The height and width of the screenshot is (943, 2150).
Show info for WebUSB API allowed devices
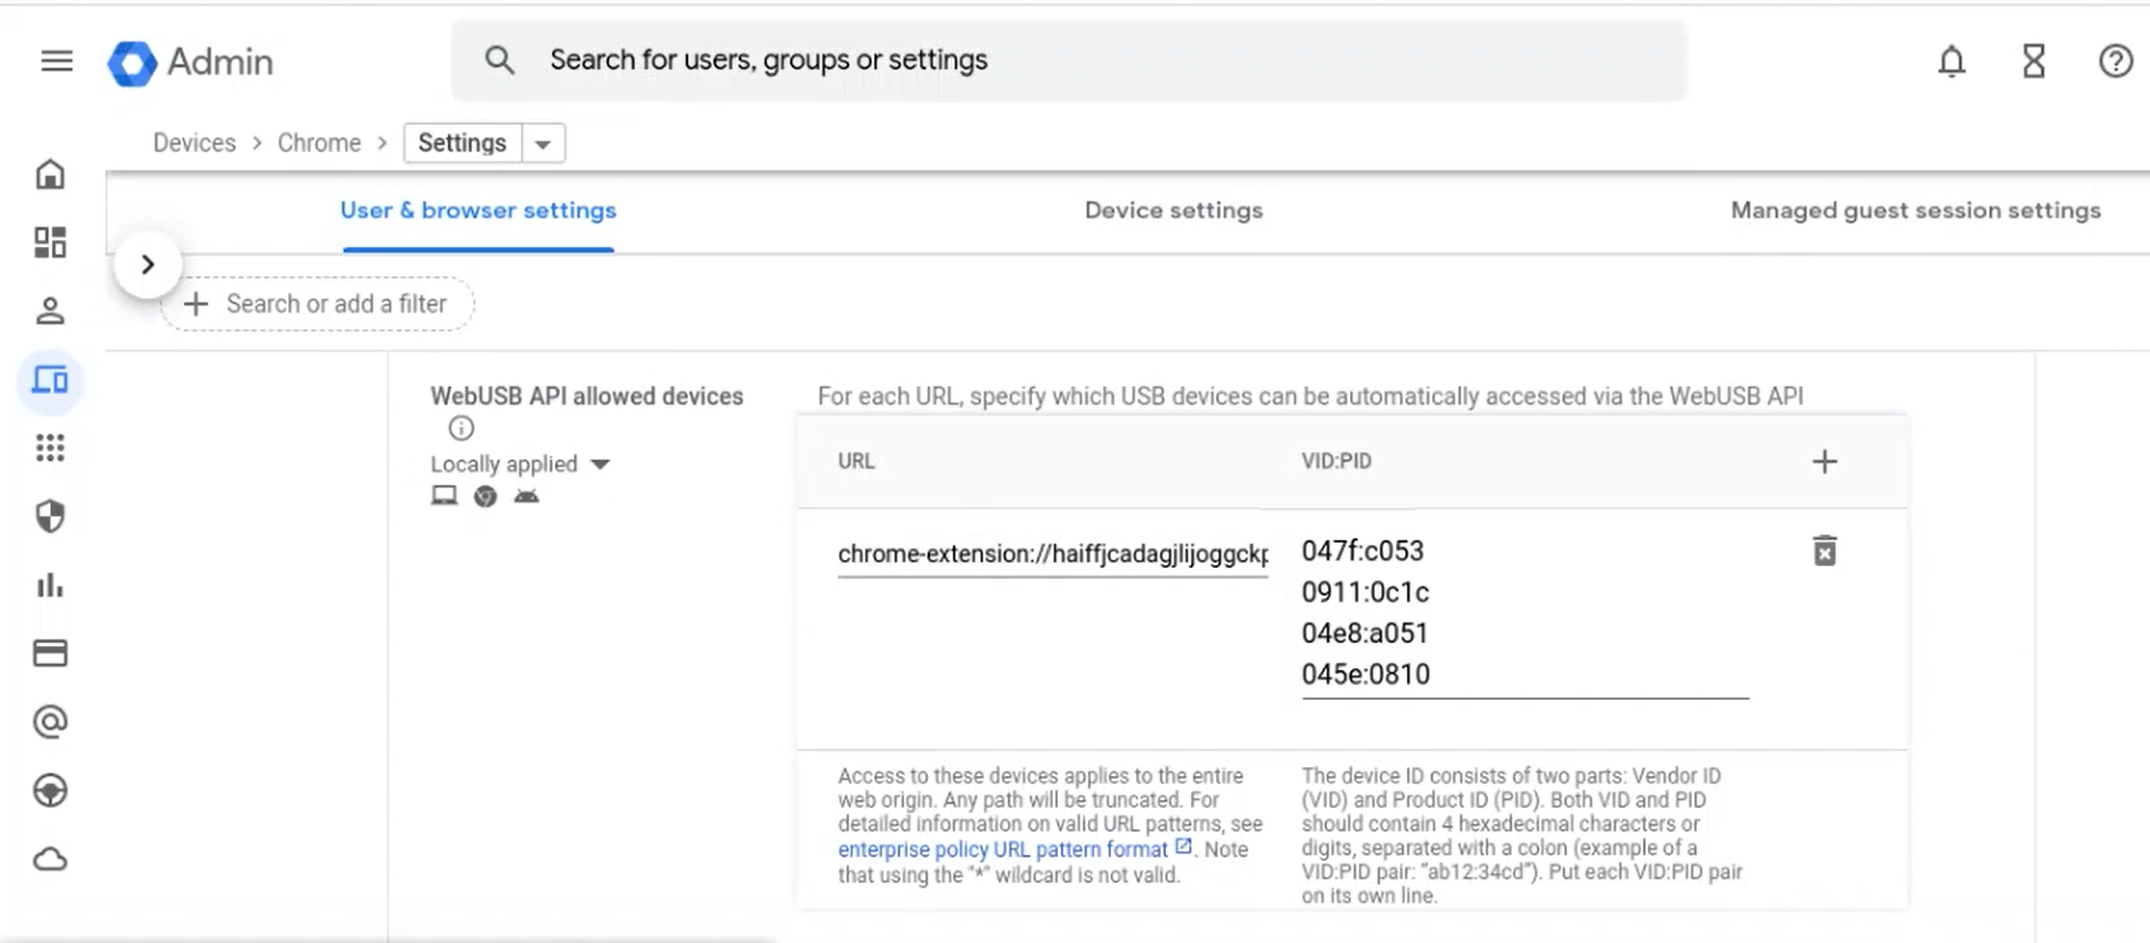461,428
